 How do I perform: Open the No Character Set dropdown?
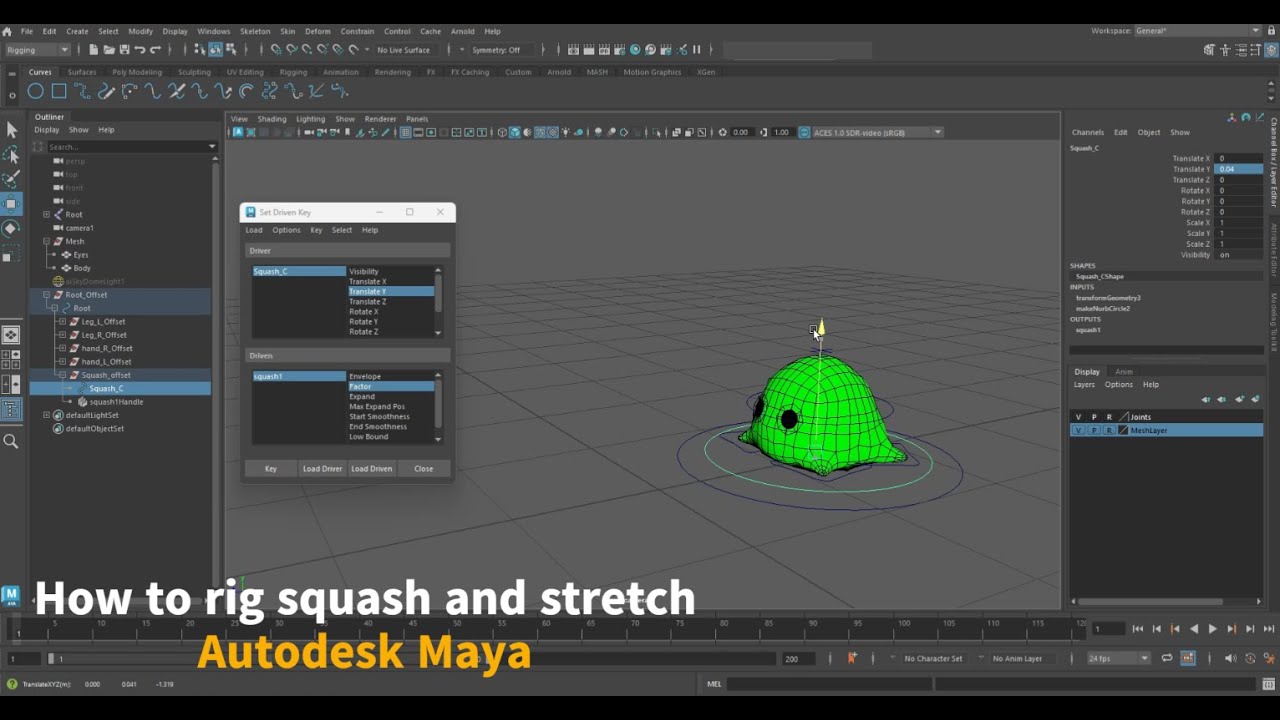point(932,658)
